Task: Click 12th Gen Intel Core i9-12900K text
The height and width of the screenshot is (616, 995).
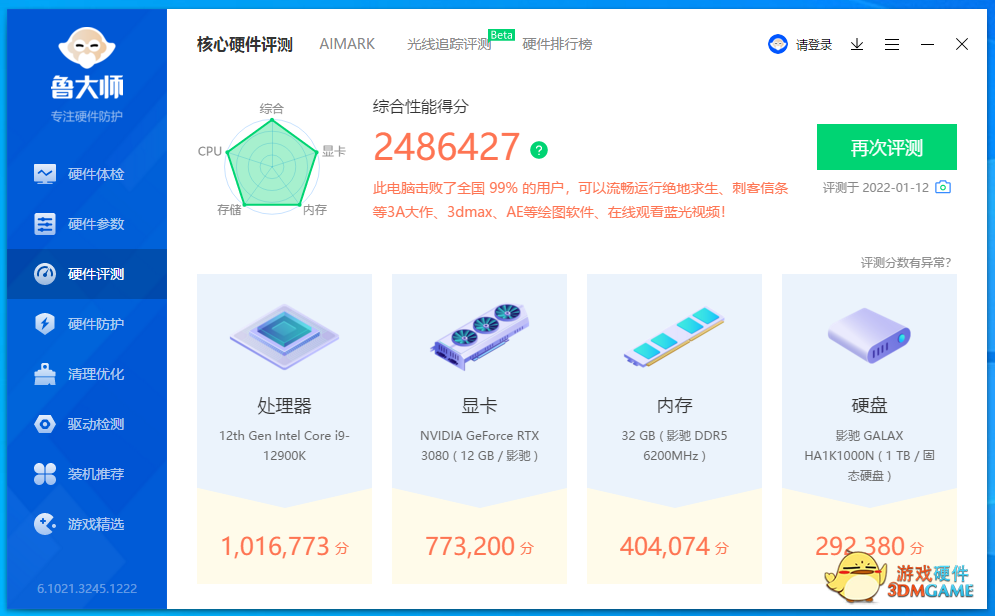Action: tap(284, 445)
